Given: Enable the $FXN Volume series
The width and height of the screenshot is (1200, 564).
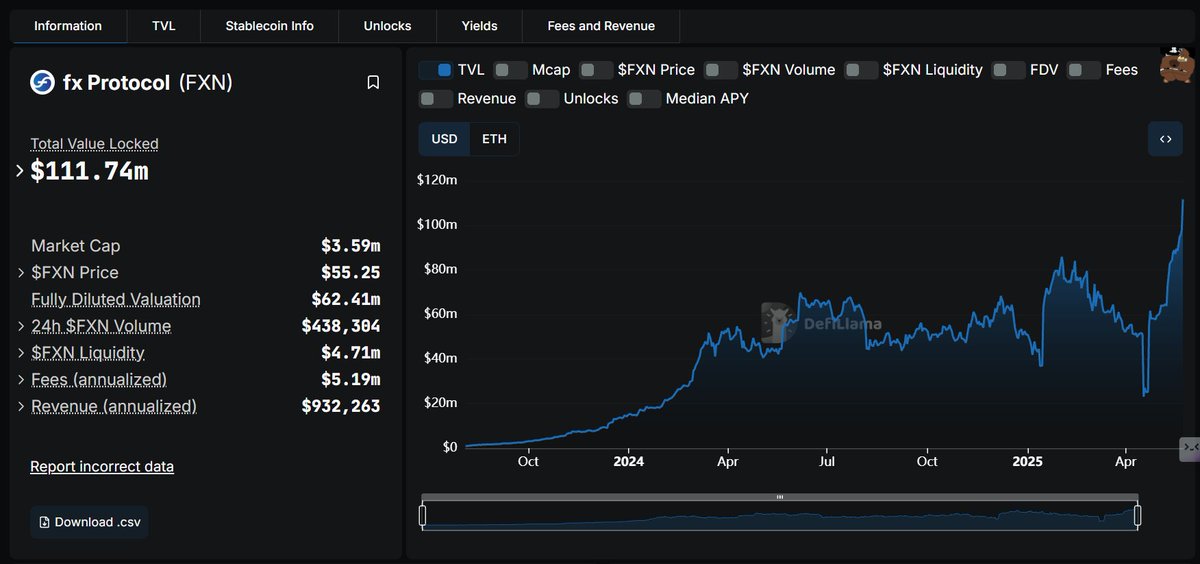Looking at the screenshot, I should 720,70.
